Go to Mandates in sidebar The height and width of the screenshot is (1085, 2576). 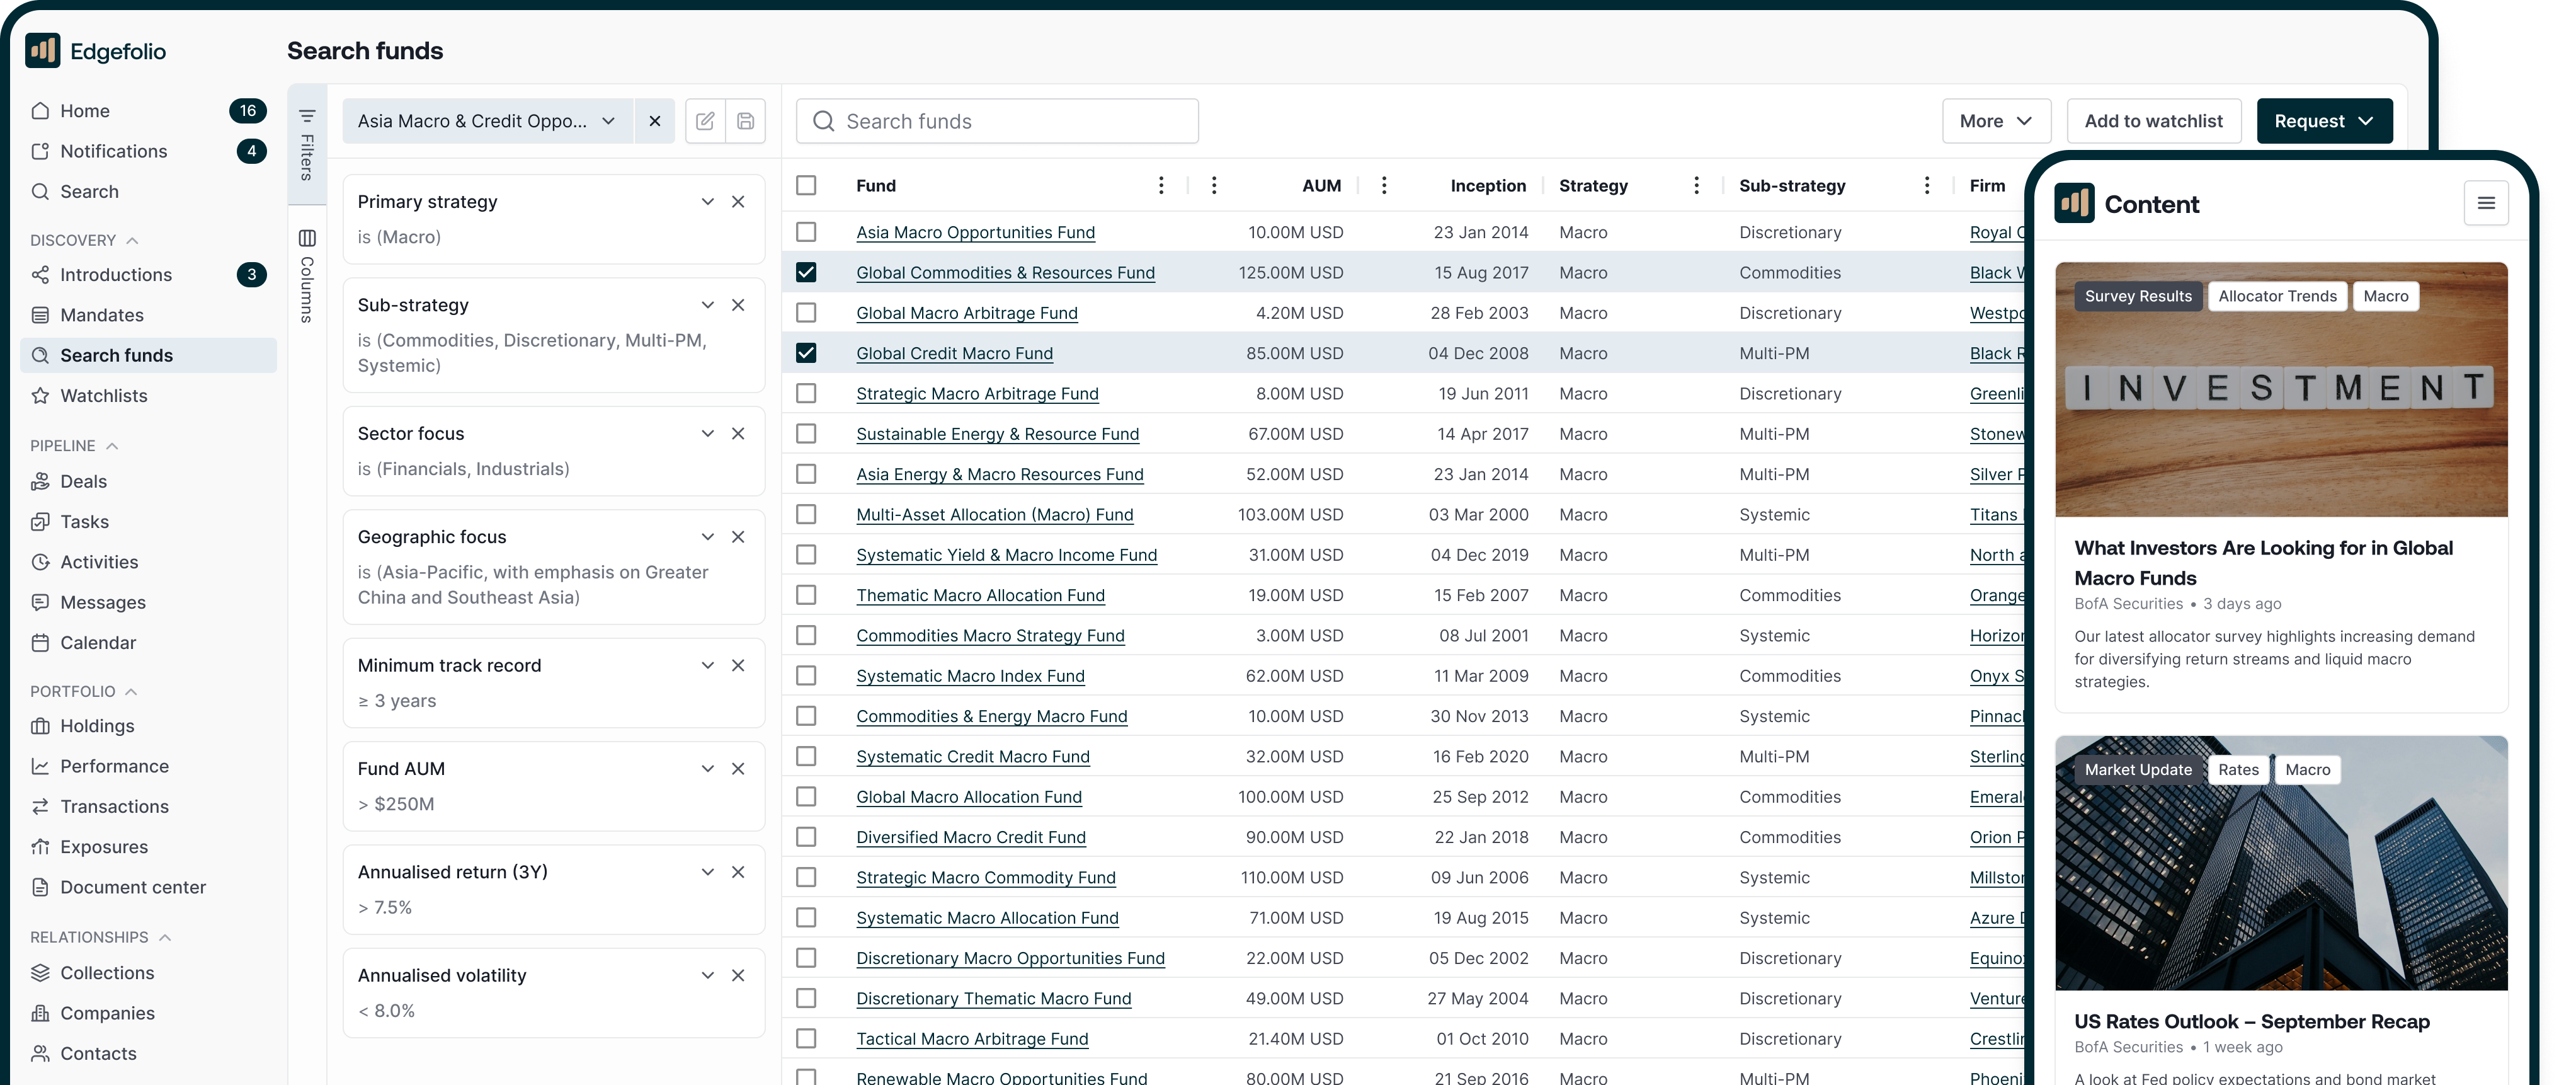point(102,315)
